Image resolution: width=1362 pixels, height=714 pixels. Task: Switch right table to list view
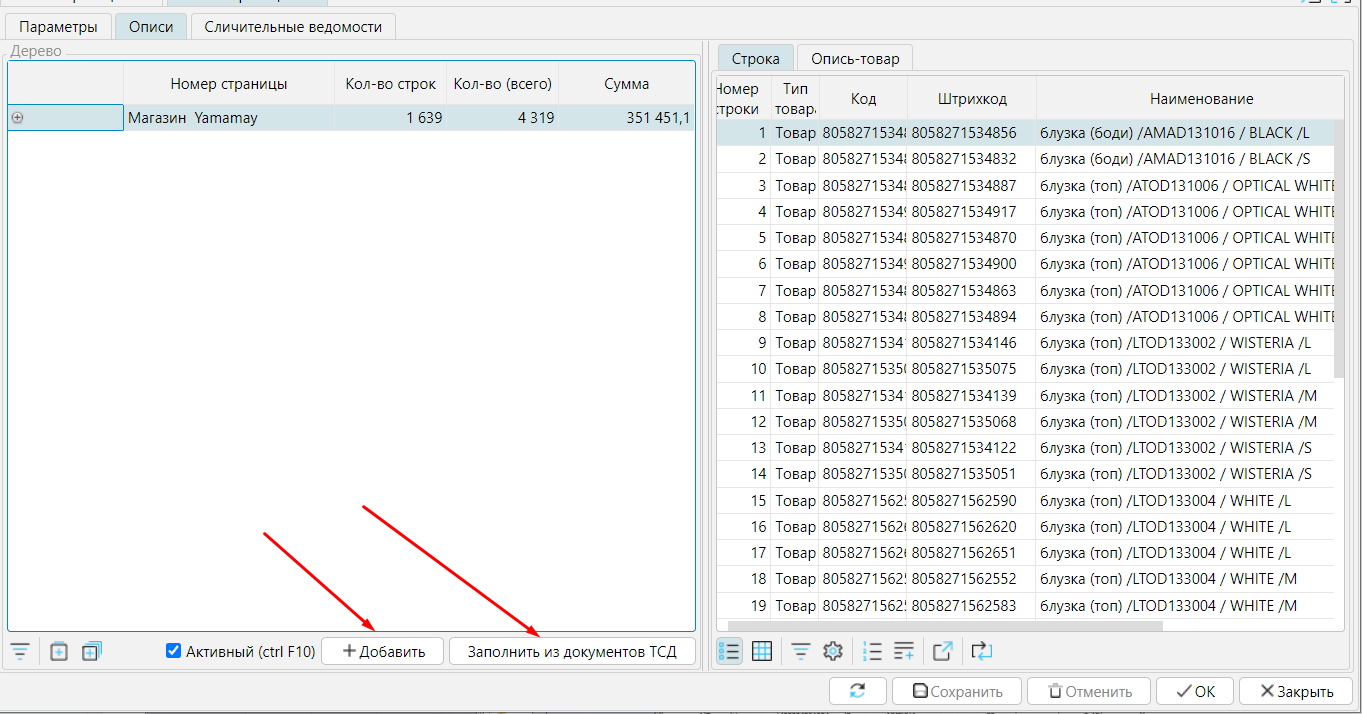730,652
